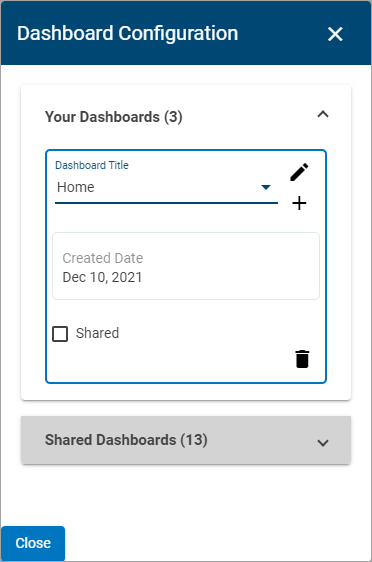Click the Created Date label text

102,258
